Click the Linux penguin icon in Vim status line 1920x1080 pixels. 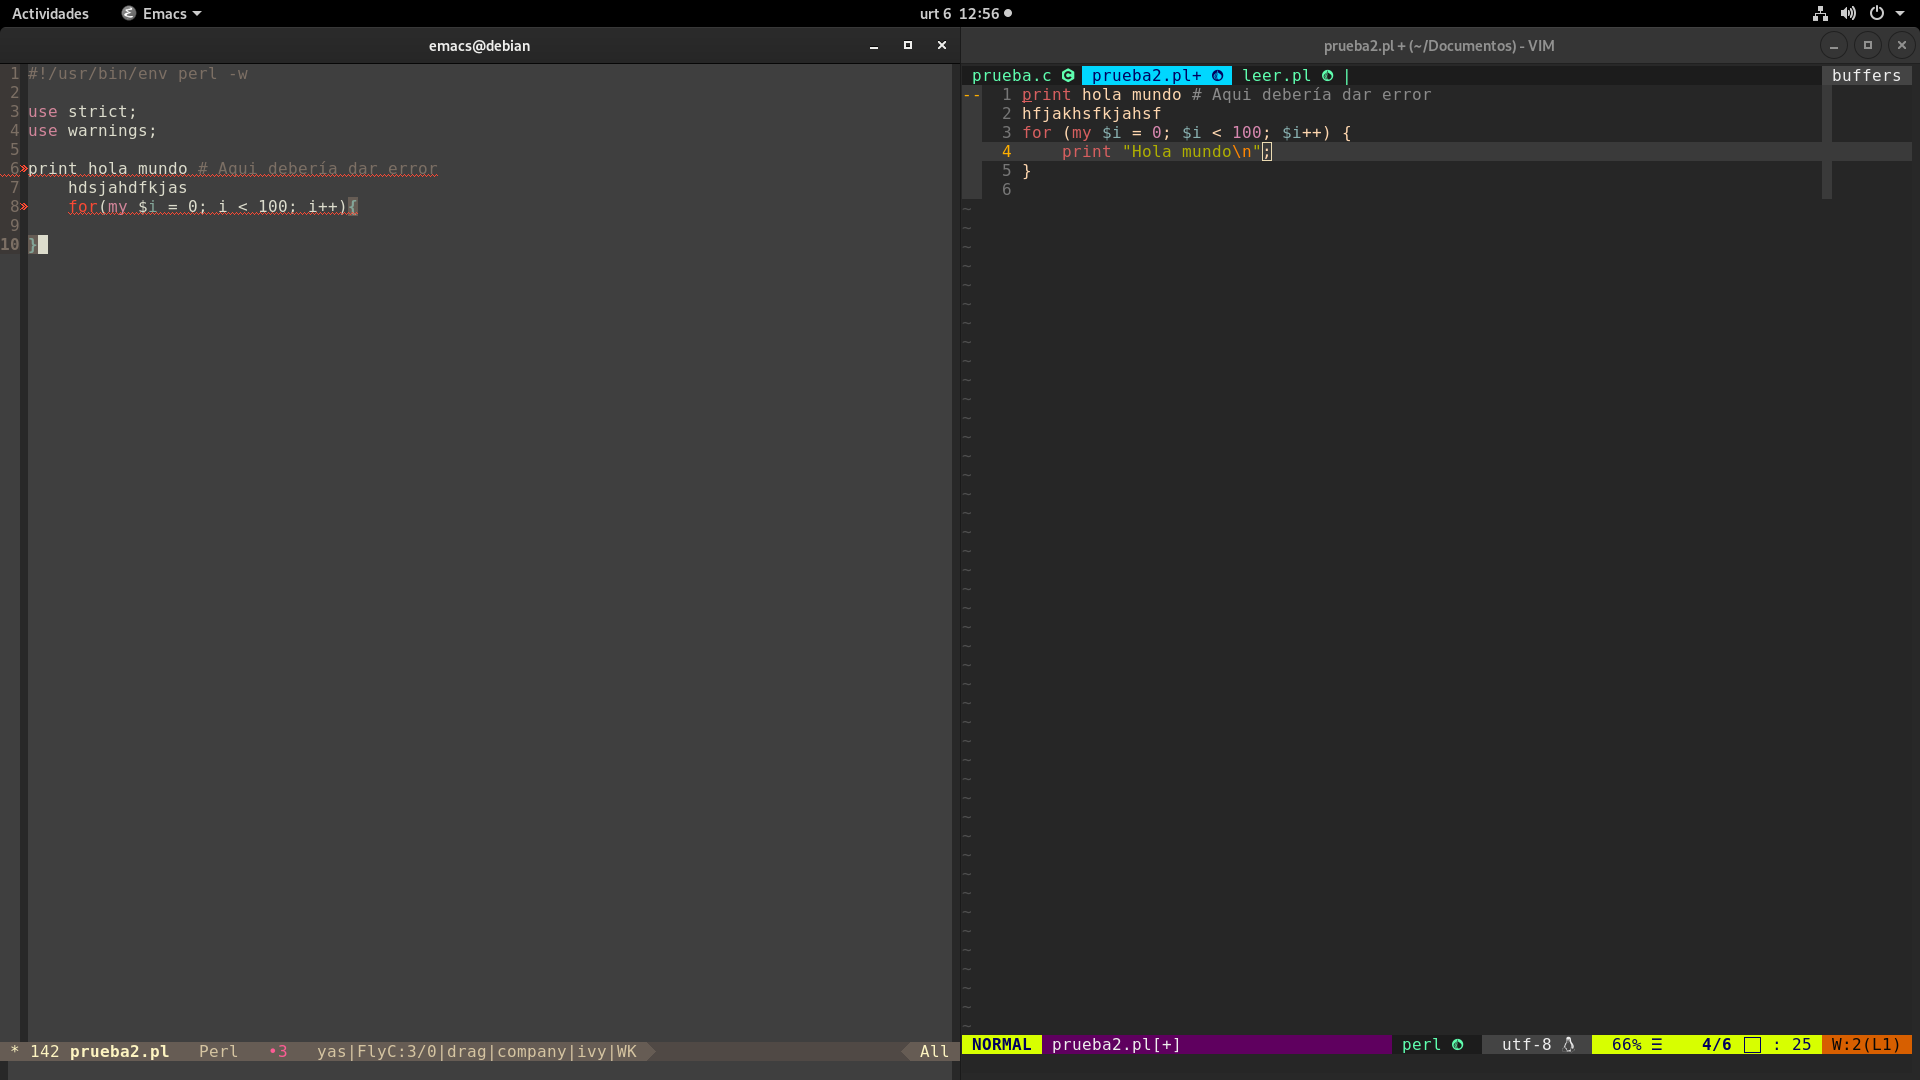pyautogui.click(x=1568, y=1044)
